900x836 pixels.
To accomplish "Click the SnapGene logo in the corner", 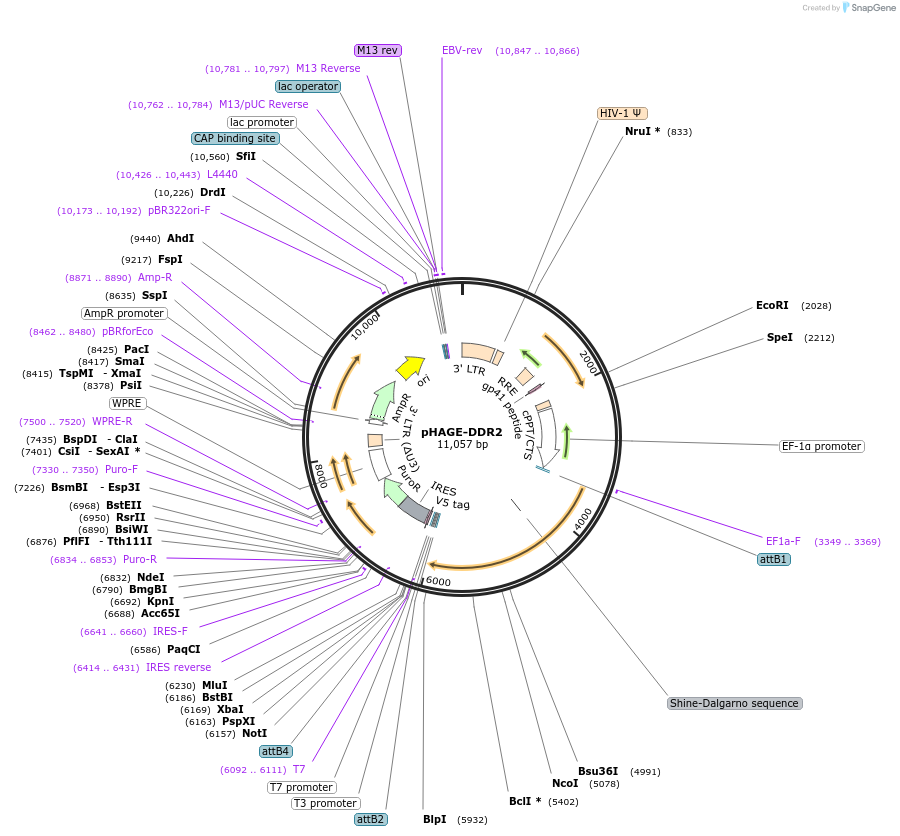I will tap(868, 8).
